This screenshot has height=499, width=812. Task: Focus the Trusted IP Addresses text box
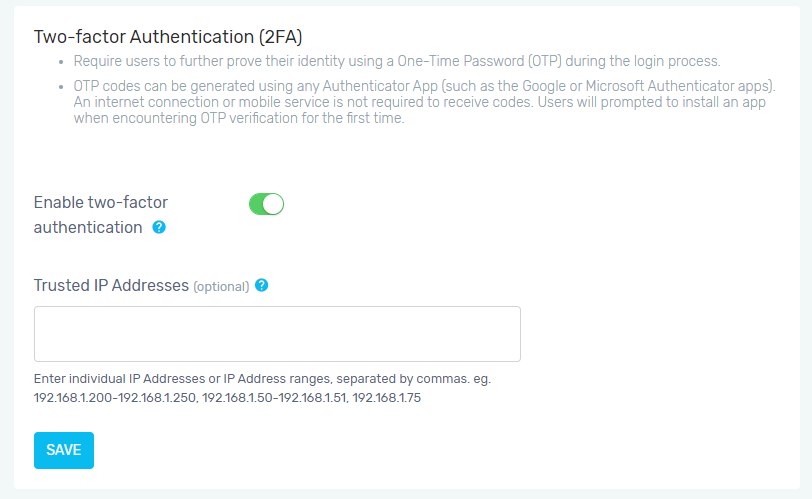[x=277, y=334]
